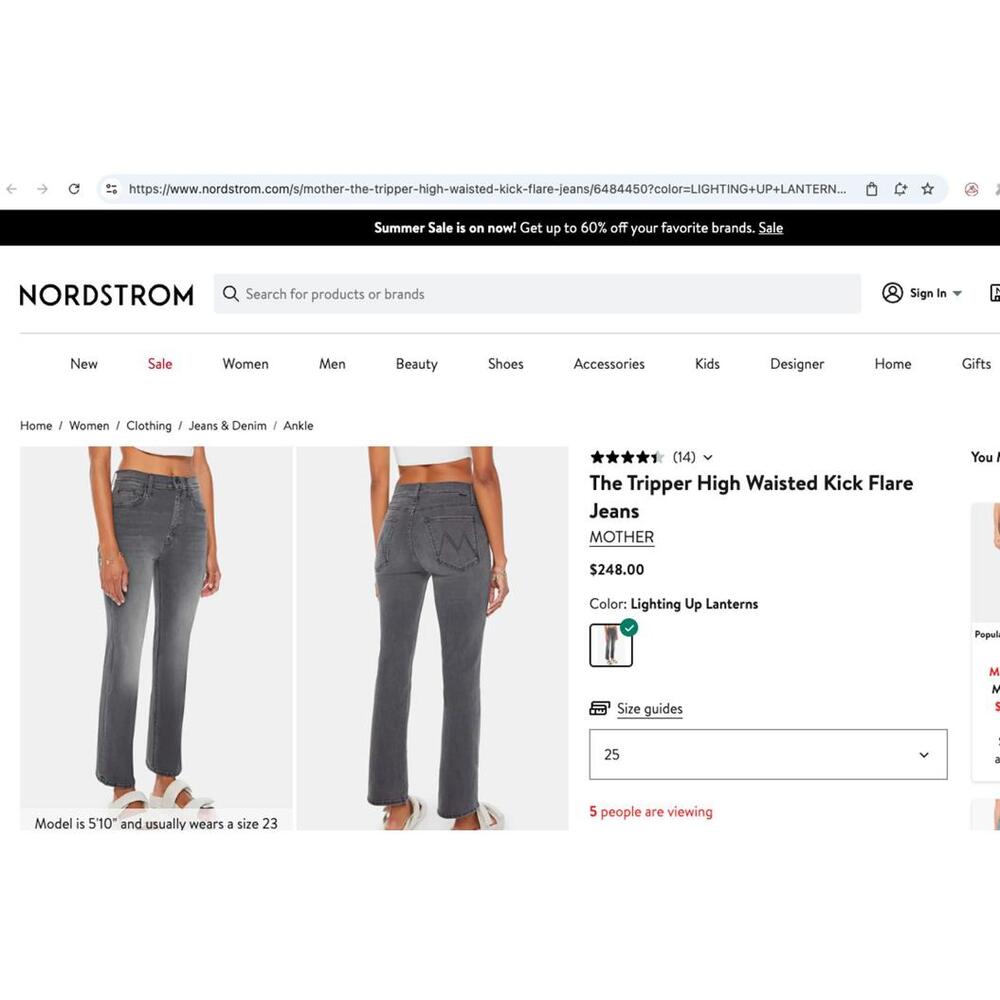Open the Size guides ruler icon
Screen dimensions: 1000x1000
pos(599,708)
